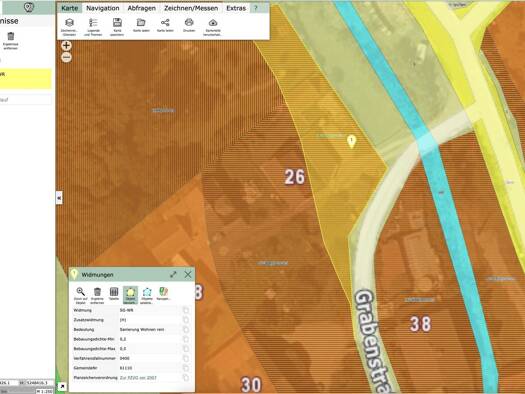Click the Karte speichern floppy disk icon
Image resolution: width=525 pixels, height=394 pixels.
[x=117, y=26]
